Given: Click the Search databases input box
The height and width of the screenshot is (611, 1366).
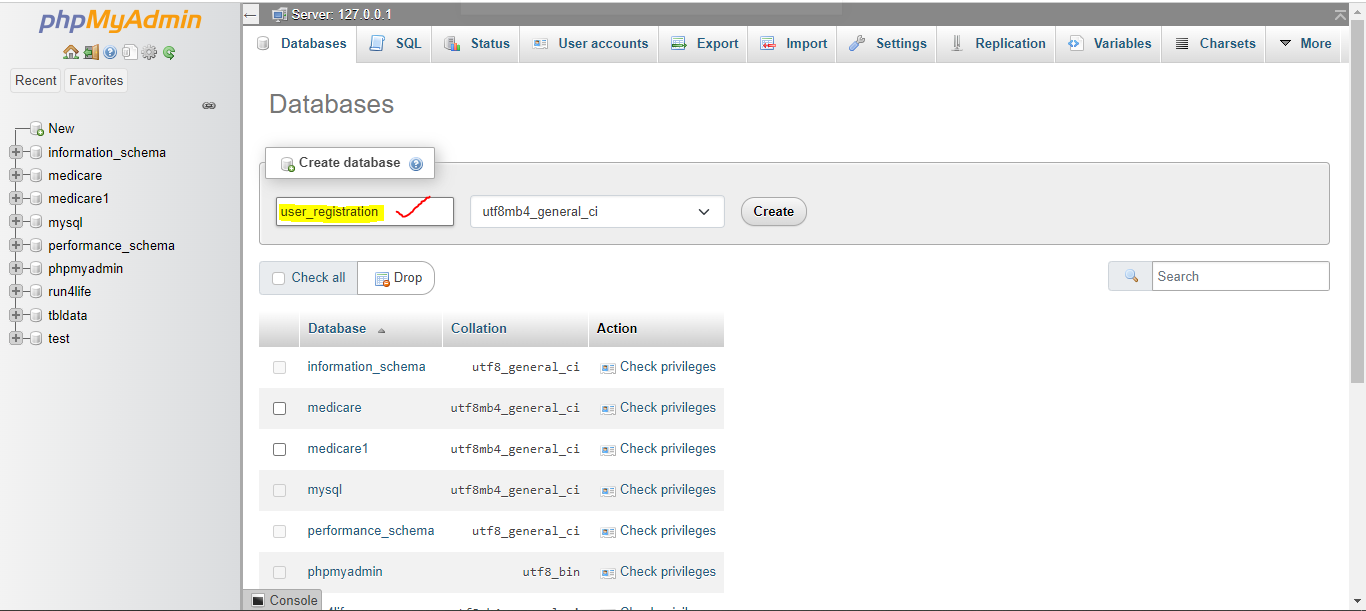Looking at the screenshot, I should 1241,276.
